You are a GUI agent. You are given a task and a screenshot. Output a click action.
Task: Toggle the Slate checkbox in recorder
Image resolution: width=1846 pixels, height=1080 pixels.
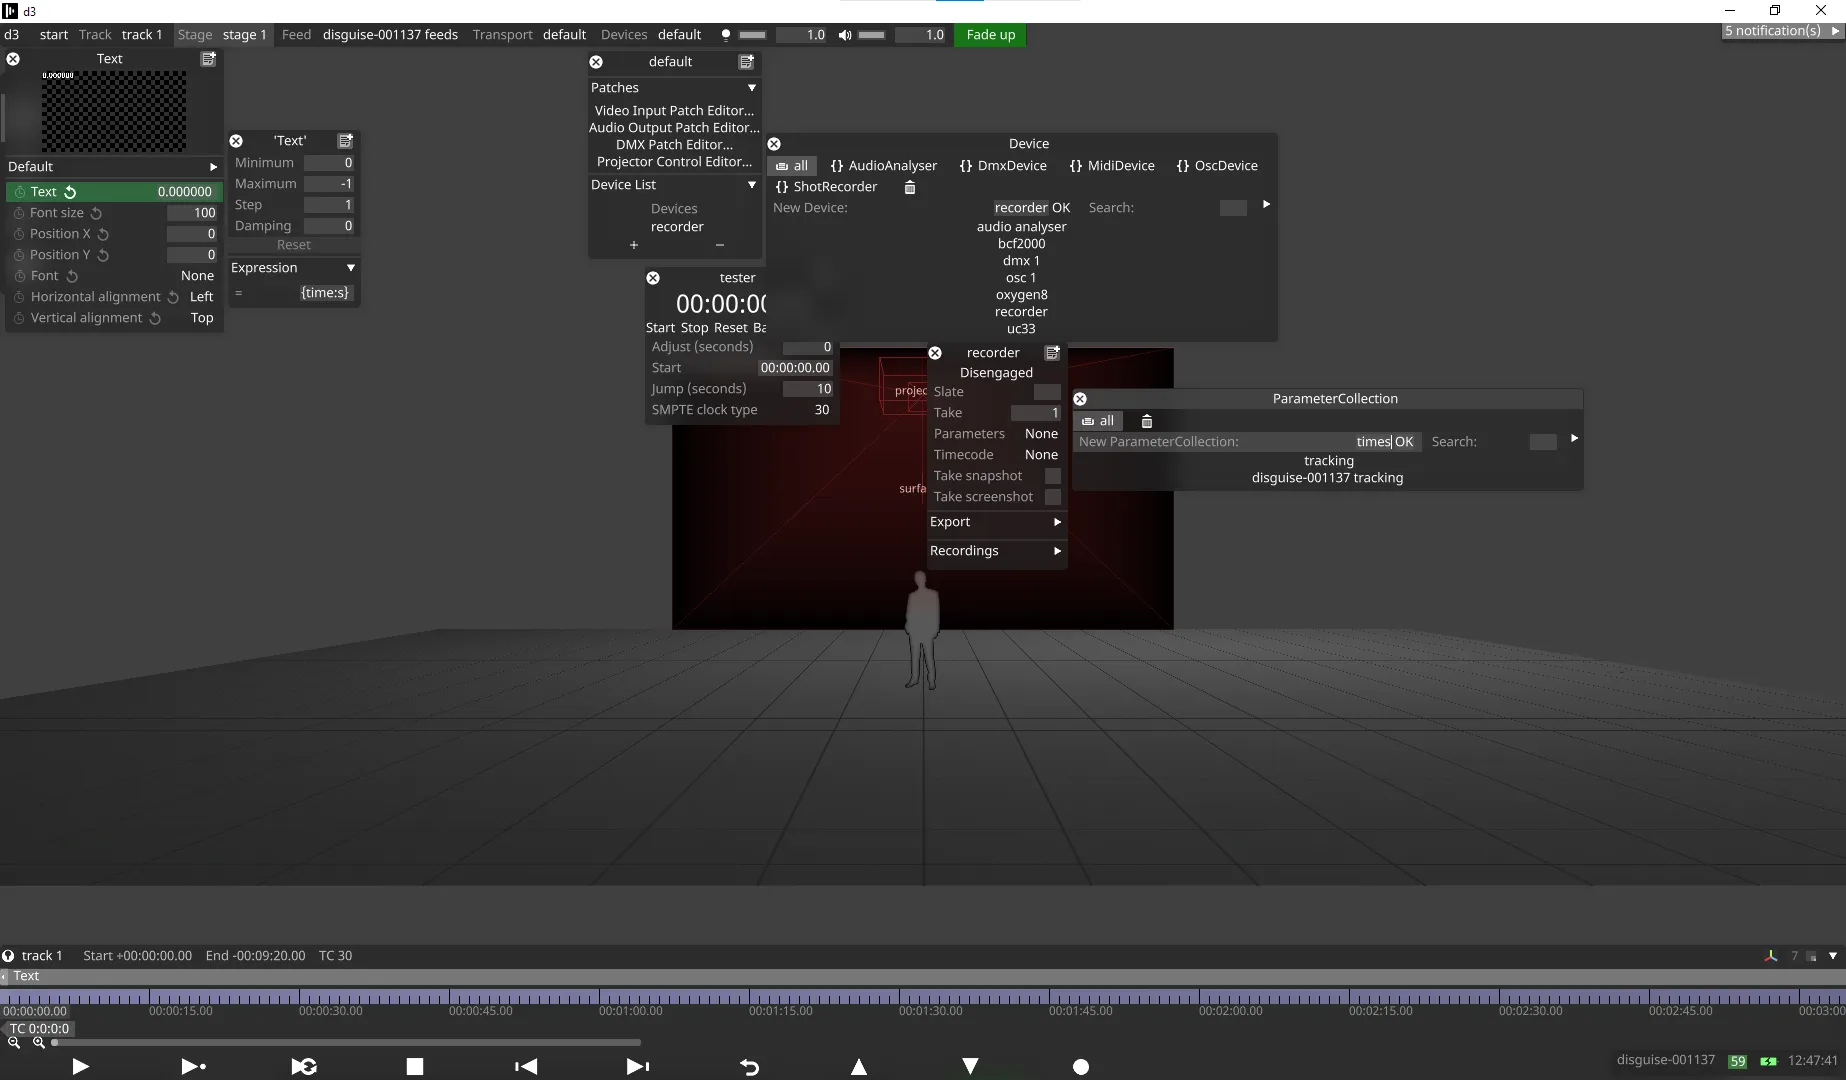click(x=1046, y=392)
